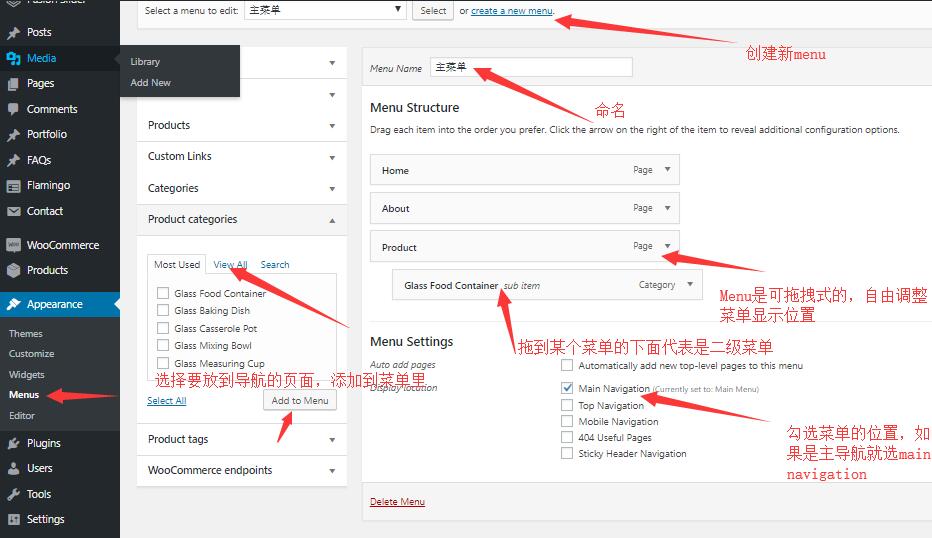
Task: Click the Pages icon in sidebar
Action: [13, 84]
